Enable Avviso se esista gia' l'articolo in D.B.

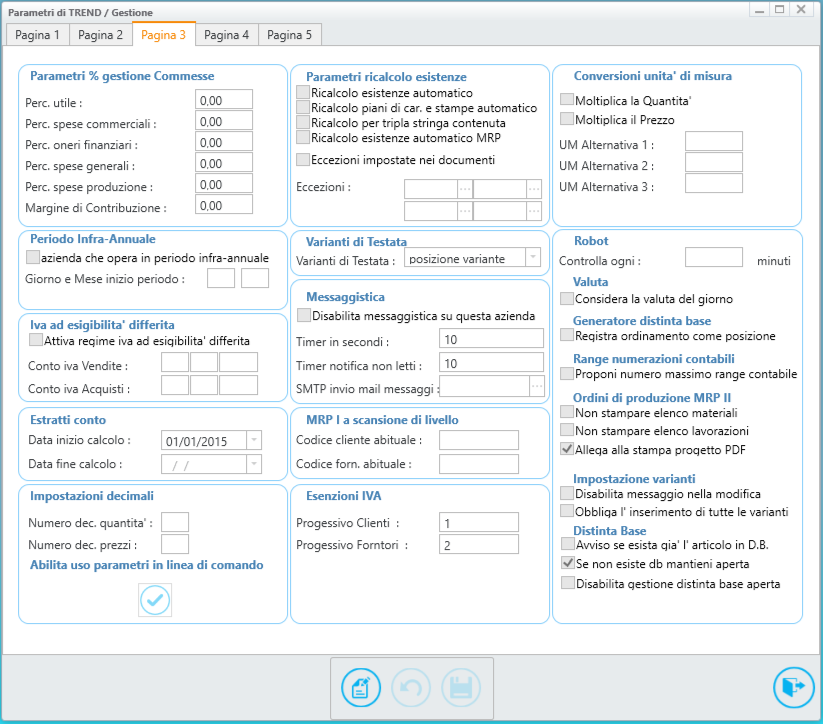point(568,543)
